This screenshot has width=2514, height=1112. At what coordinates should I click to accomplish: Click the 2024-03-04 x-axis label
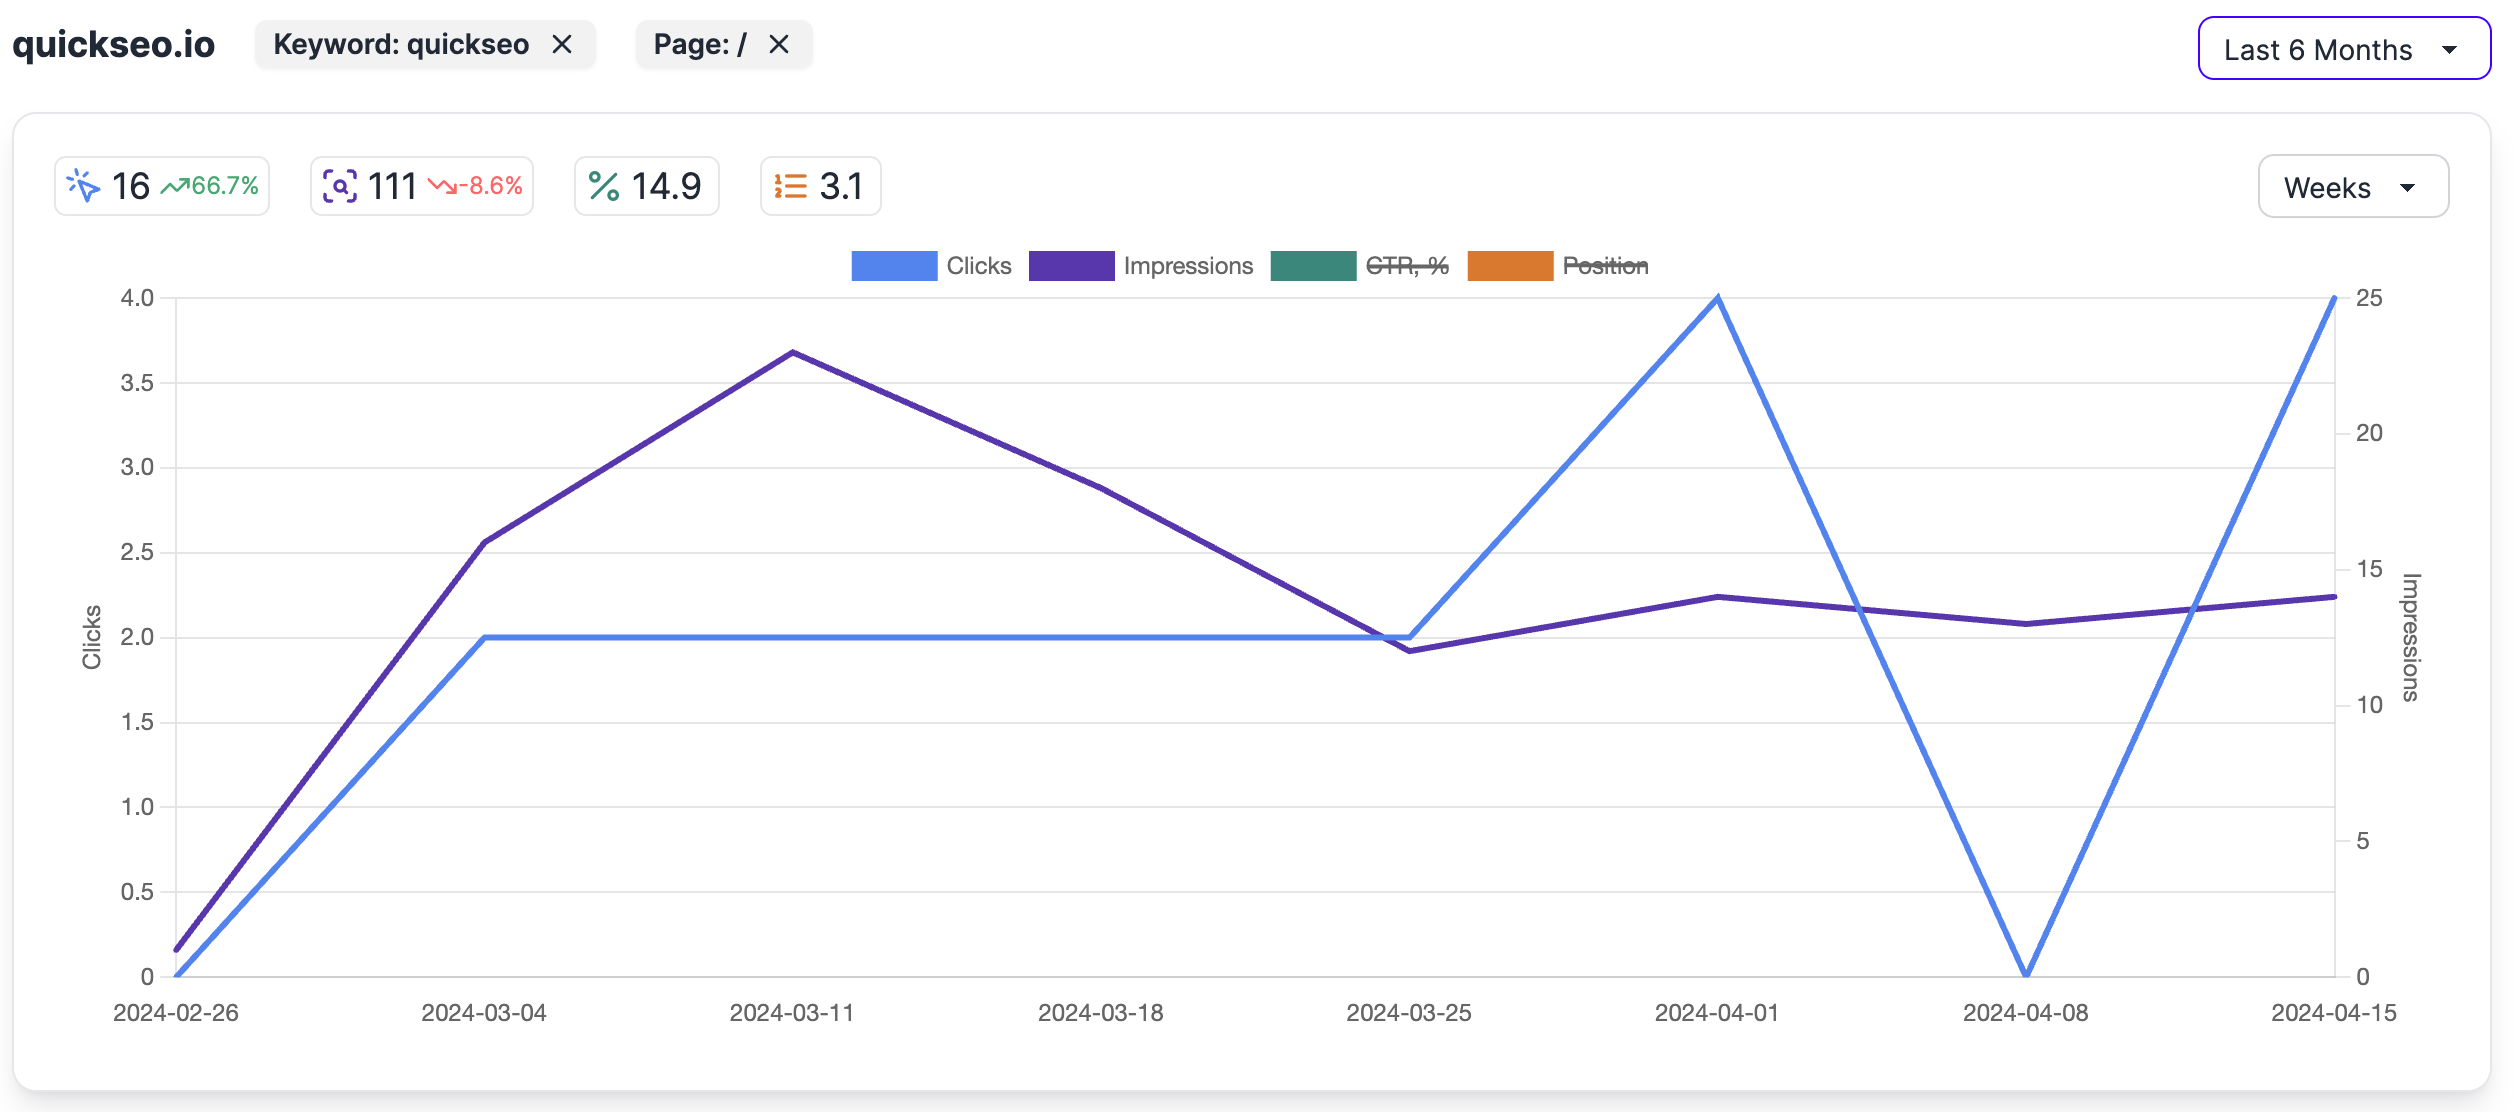484,1013
